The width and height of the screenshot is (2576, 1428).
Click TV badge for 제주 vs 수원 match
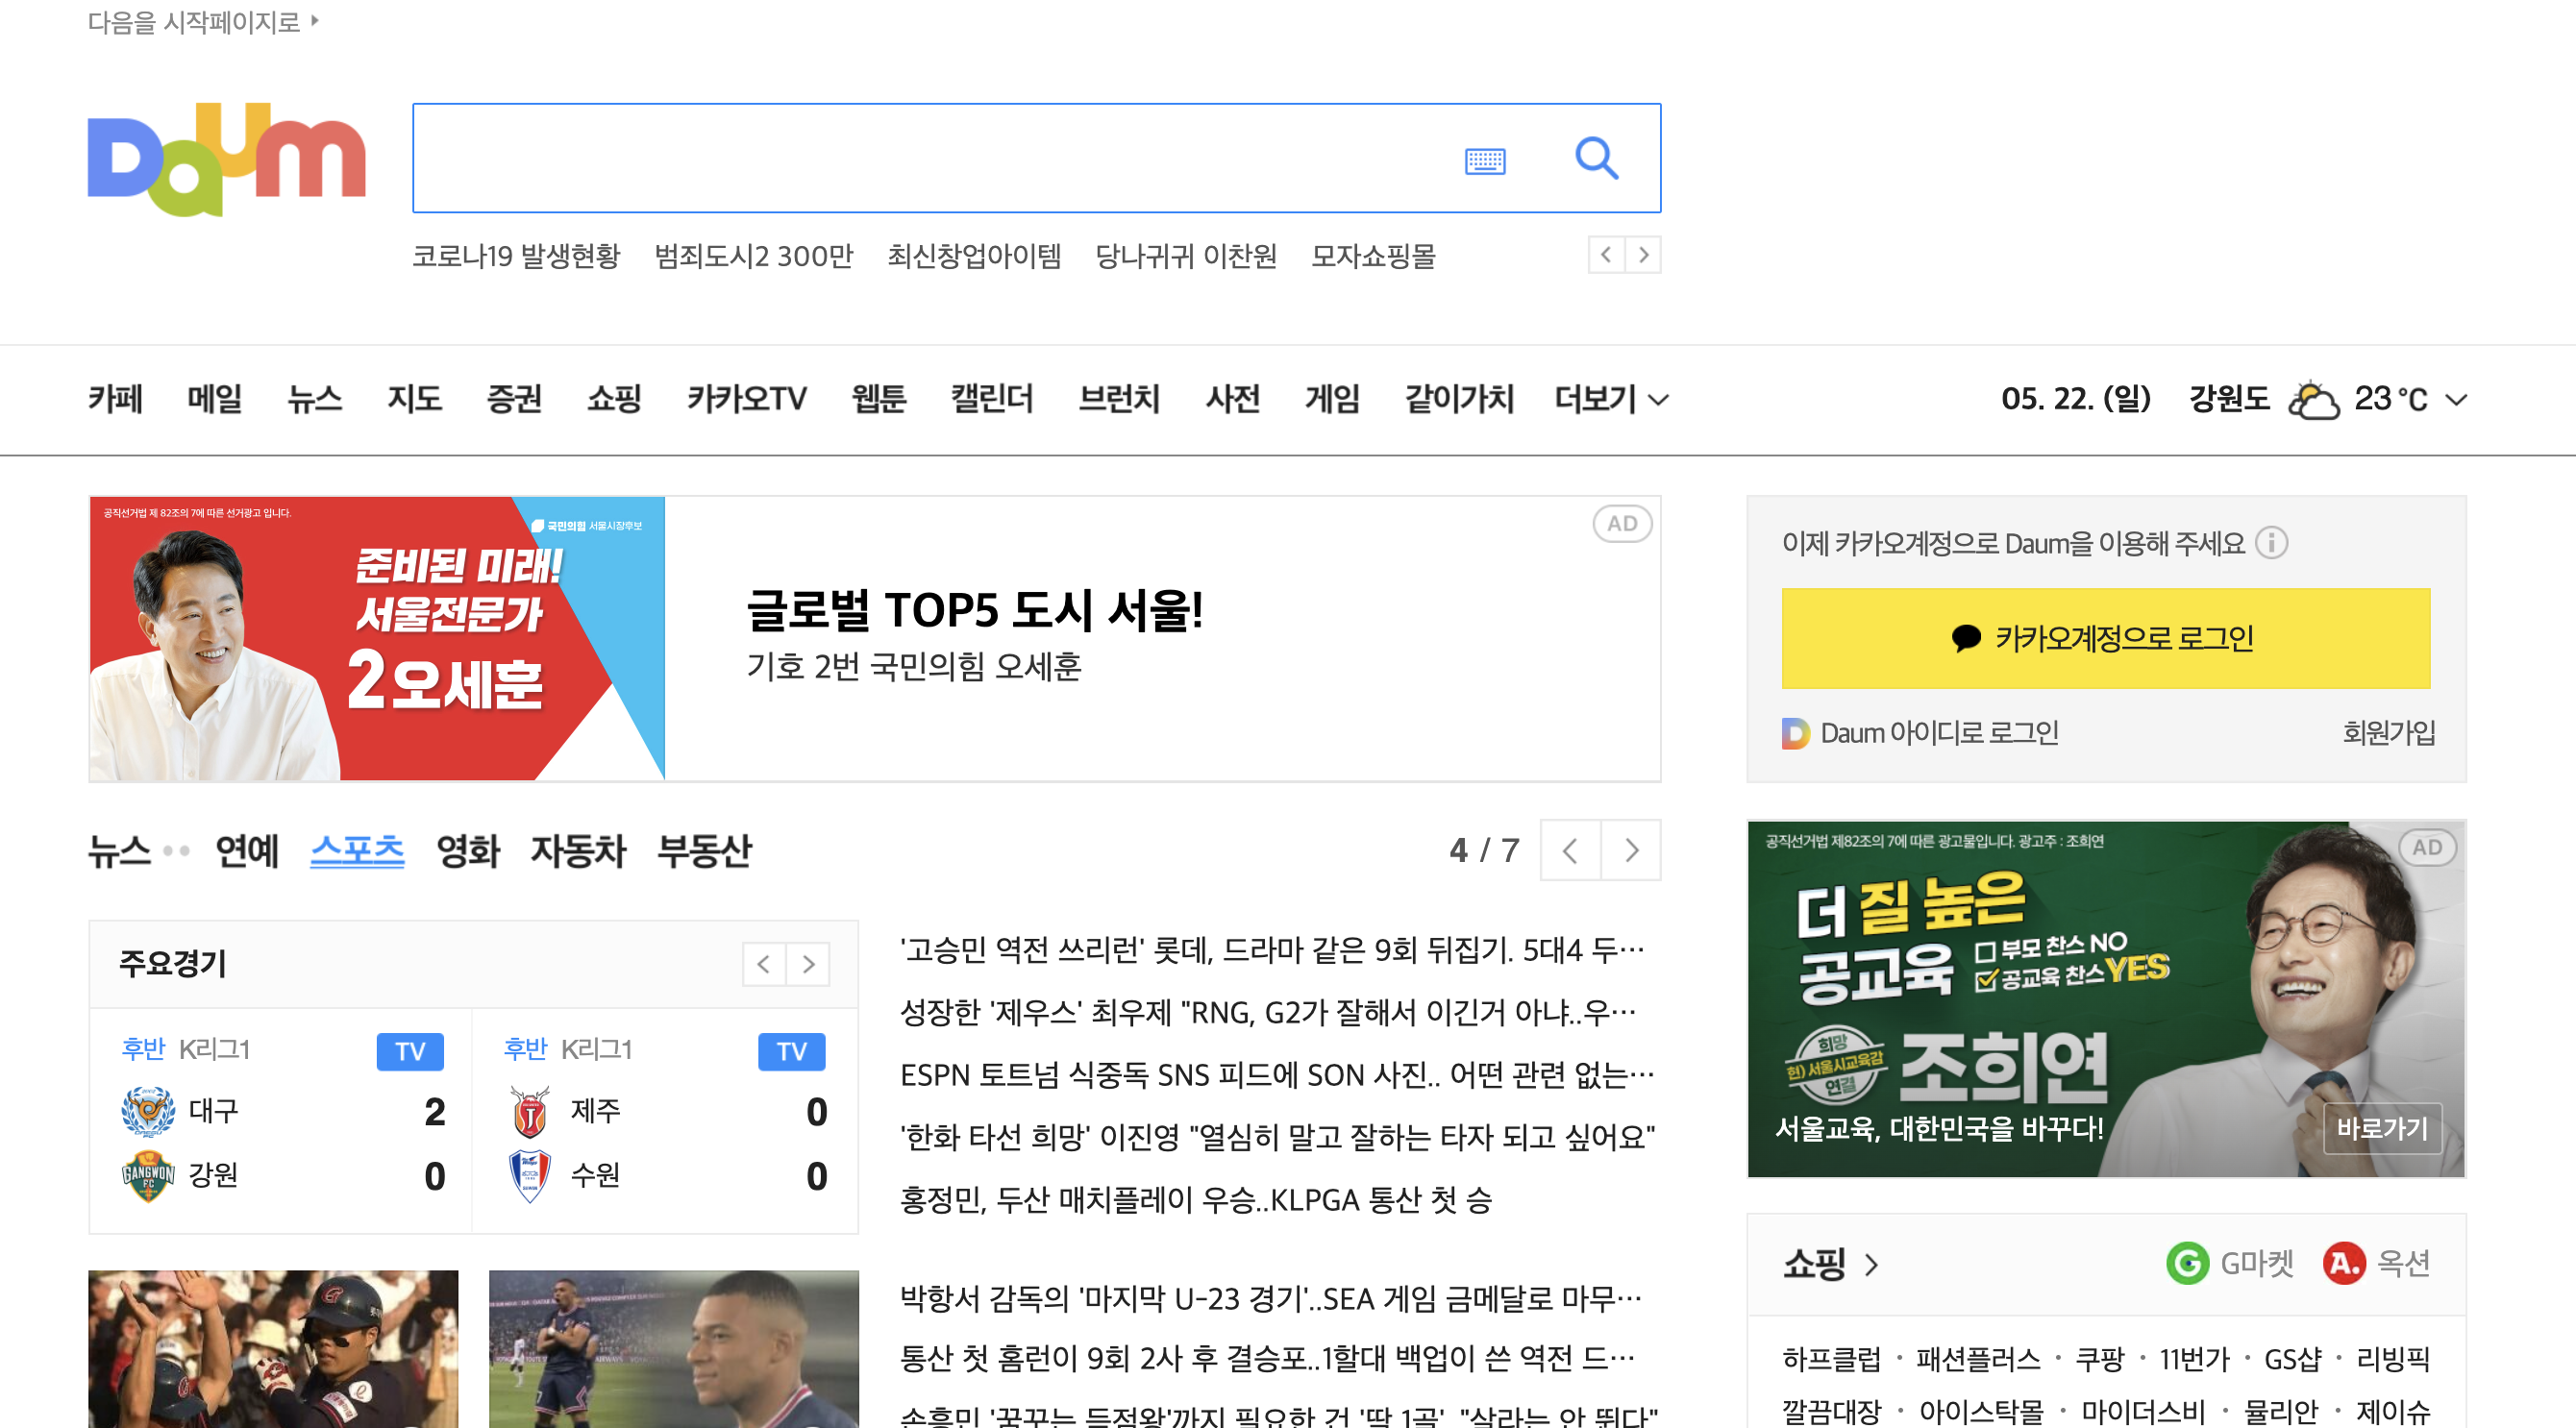(x=791, y=1051)
